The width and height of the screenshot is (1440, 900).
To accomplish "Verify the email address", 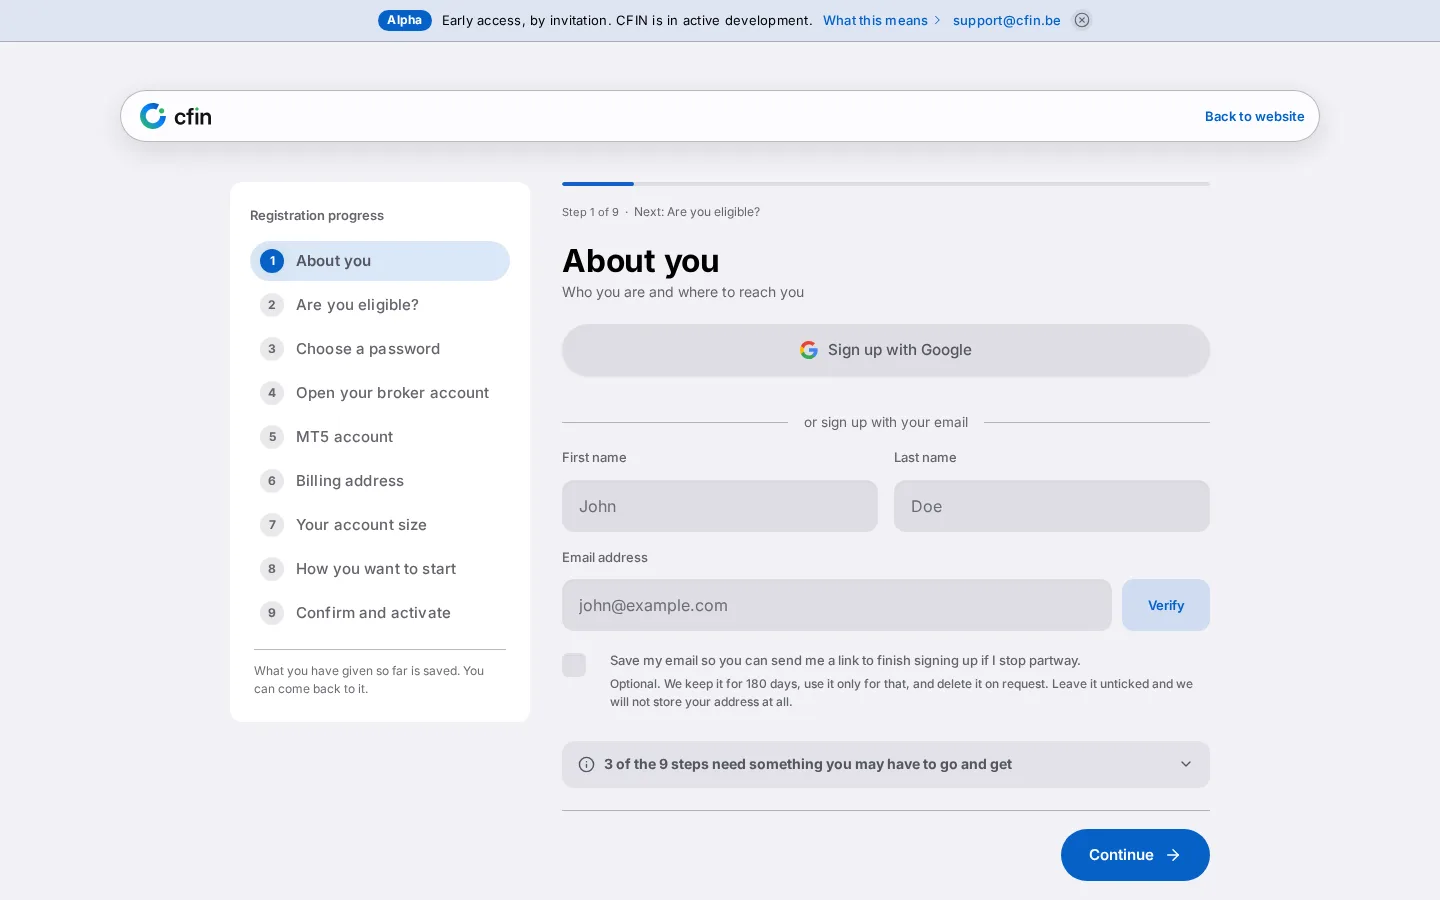I will (x=1166, y=605).
